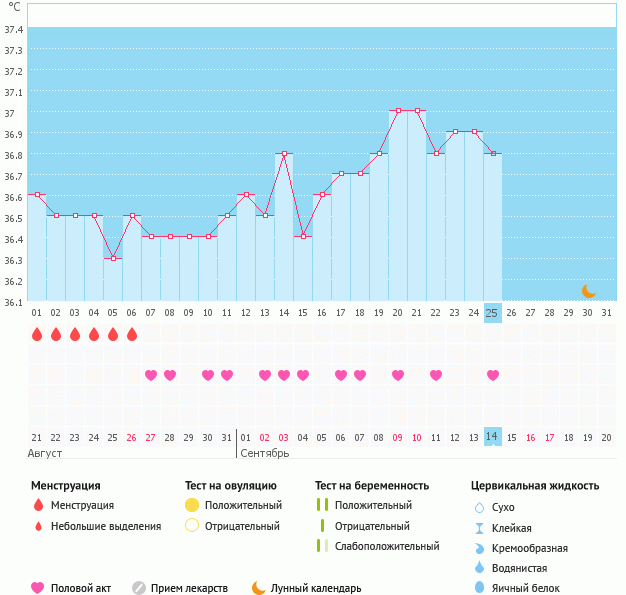Click the yellow positive ovulation test icon
The image size is (626, 595).
pos(192,505)
